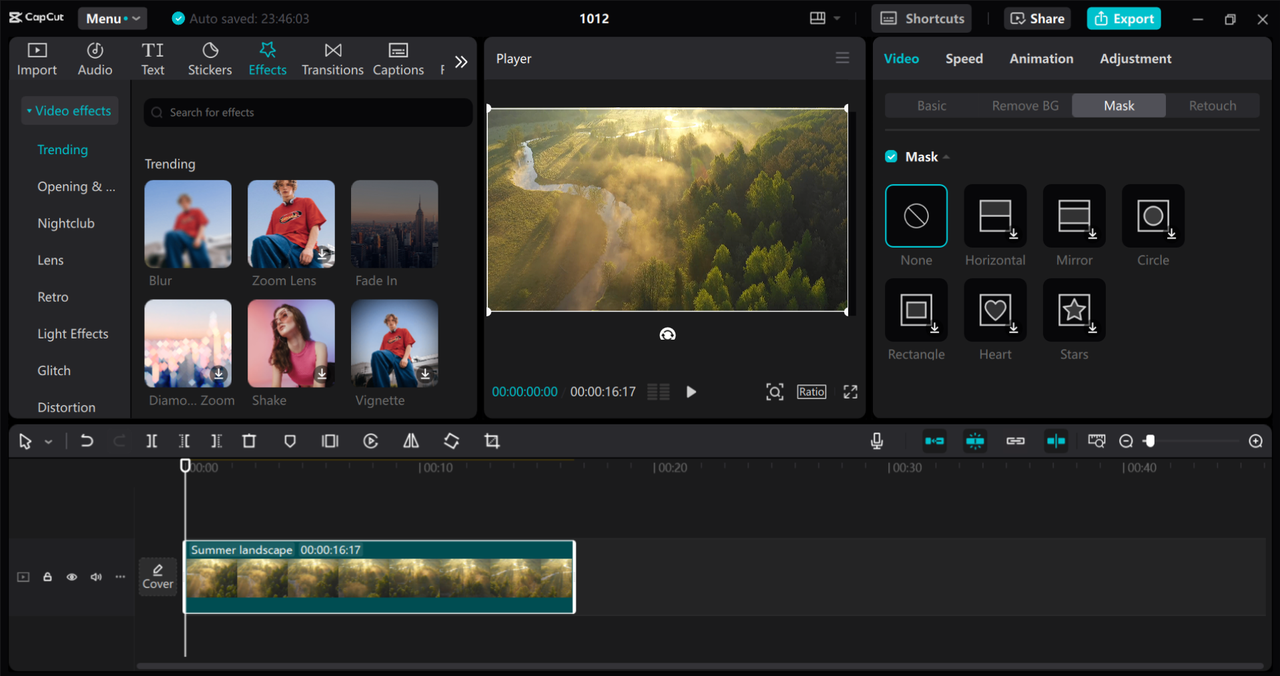Toggle clip linkage

tap(1015, 441)
